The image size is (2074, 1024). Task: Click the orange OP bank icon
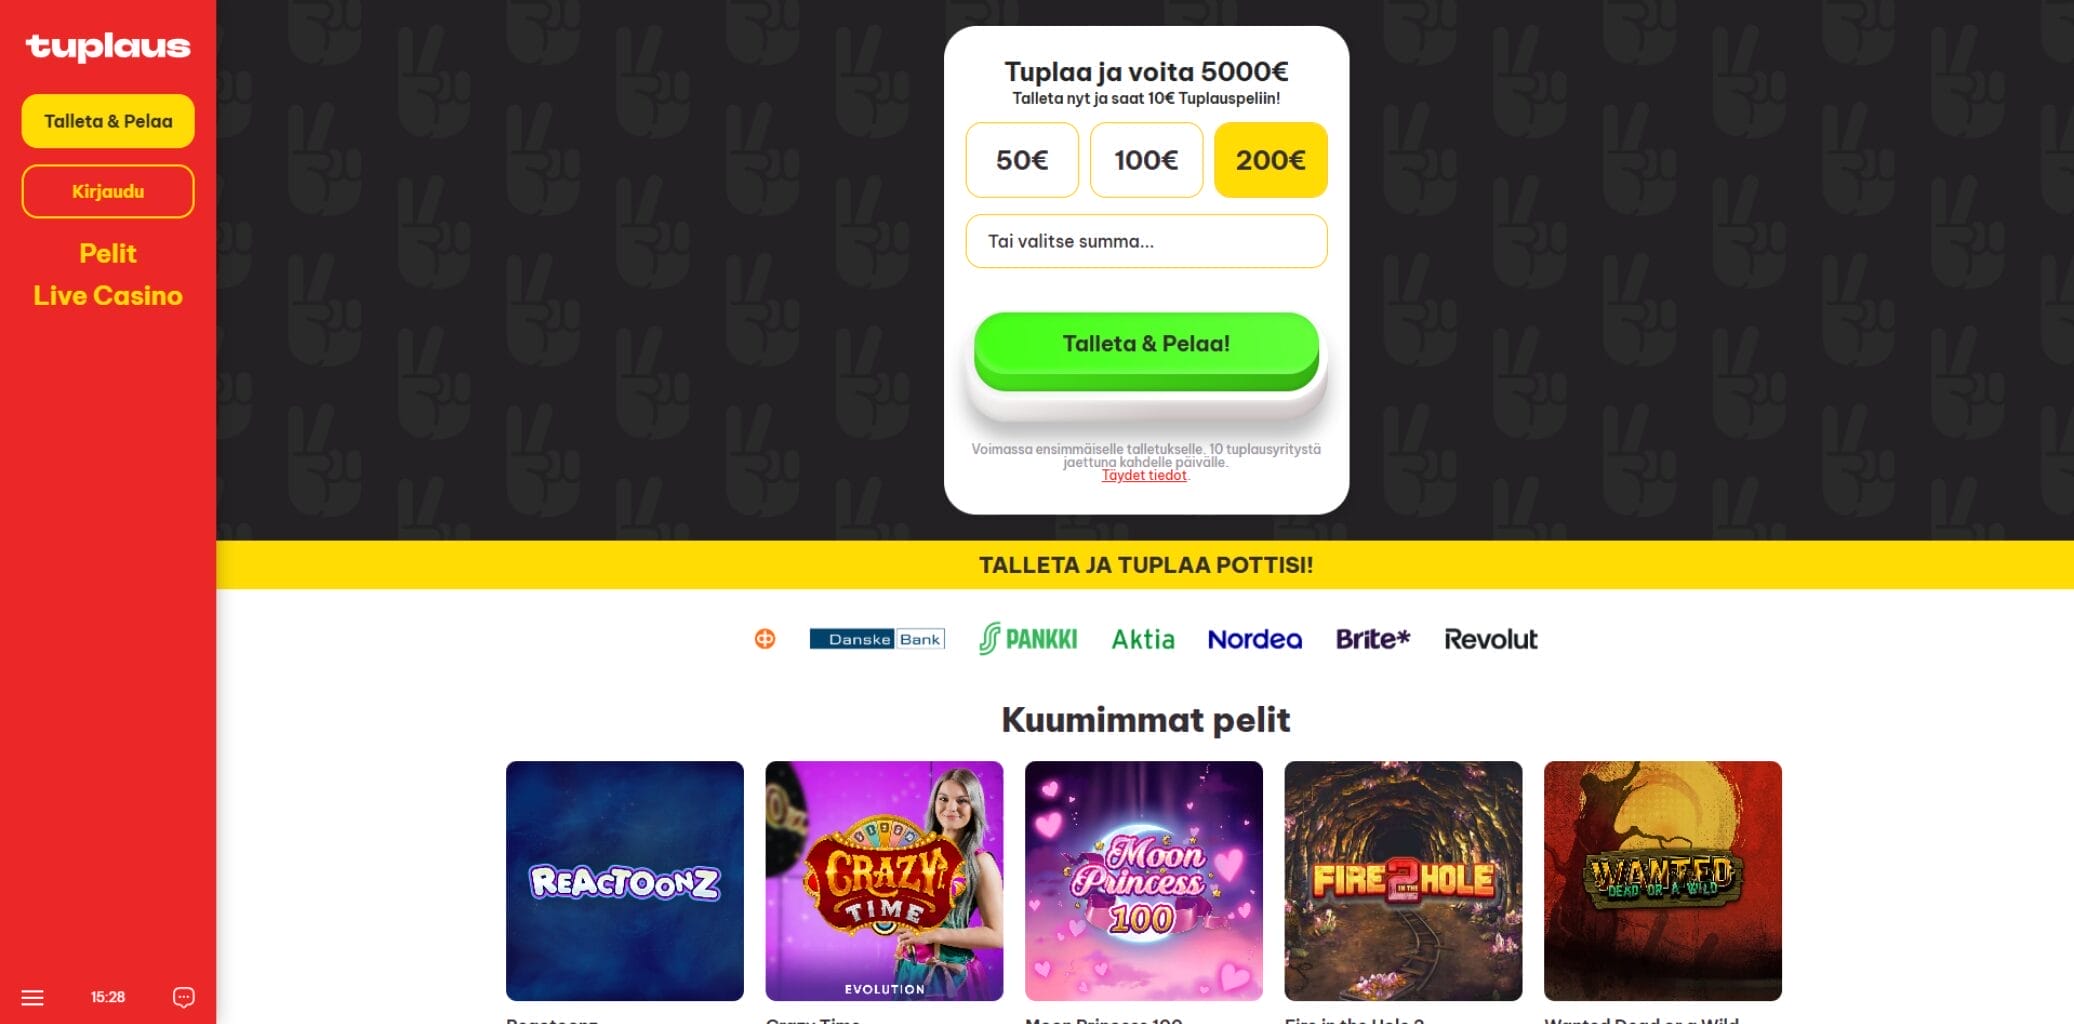click(x=765, y=639)
